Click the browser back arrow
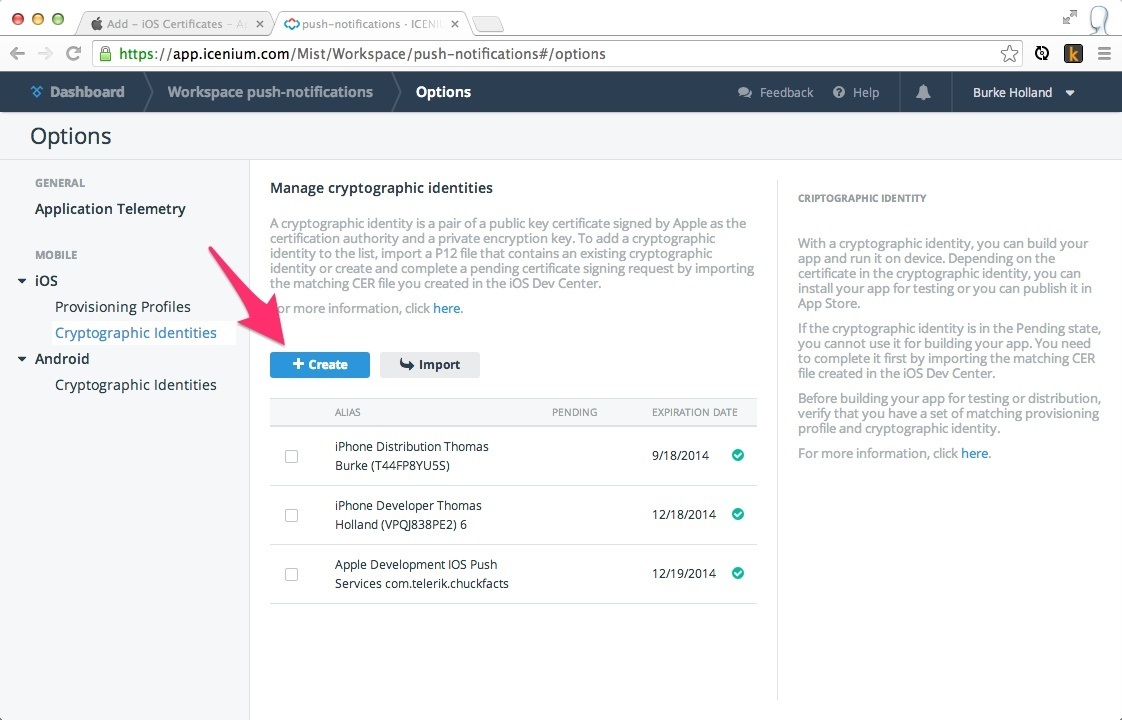 [x=18, y=54]
